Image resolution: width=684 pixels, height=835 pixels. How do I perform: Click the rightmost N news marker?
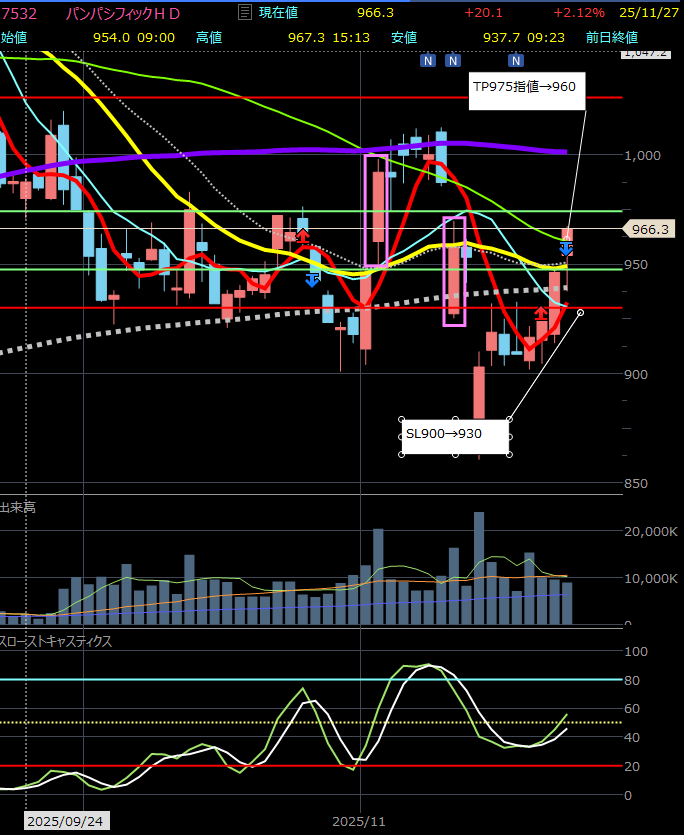coord(516,61)
